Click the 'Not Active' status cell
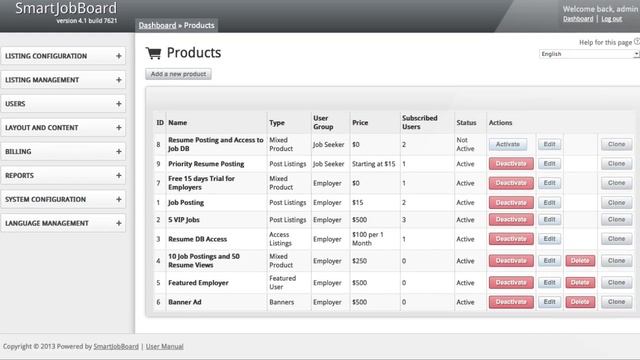Image resolution: width=640 pixels, height=360 pixels. click(x=465, y=144)
